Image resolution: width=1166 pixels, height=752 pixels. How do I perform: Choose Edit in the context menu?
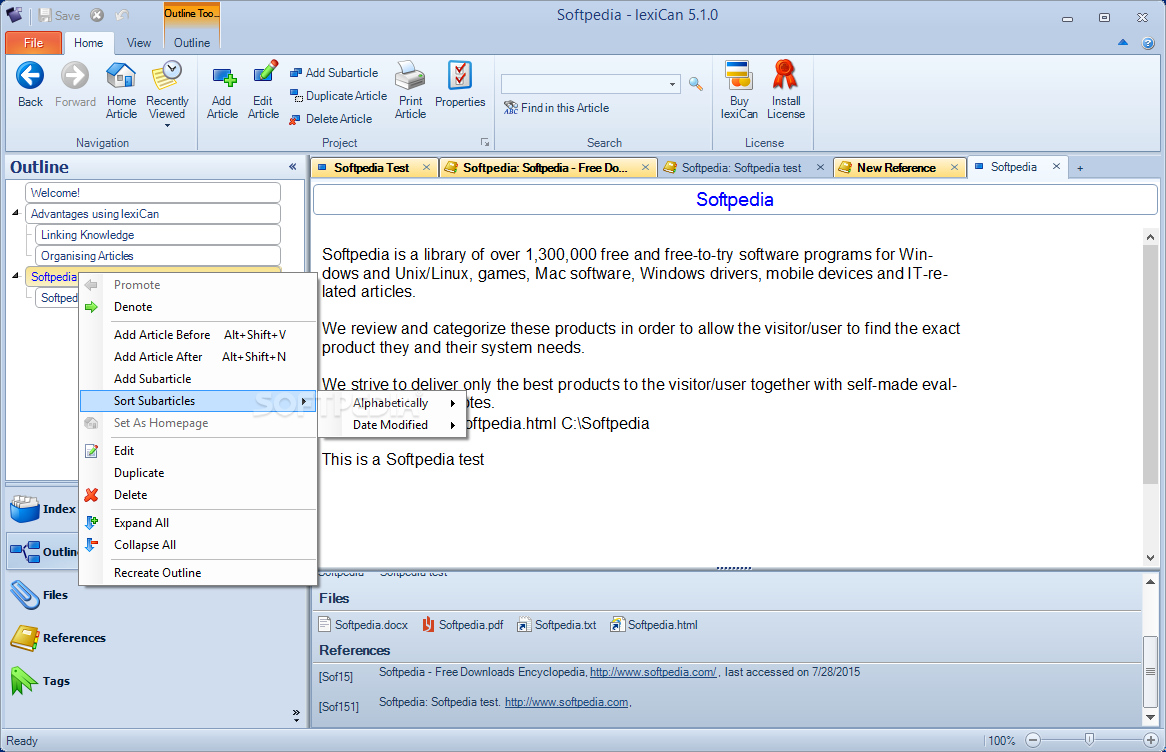198,451
